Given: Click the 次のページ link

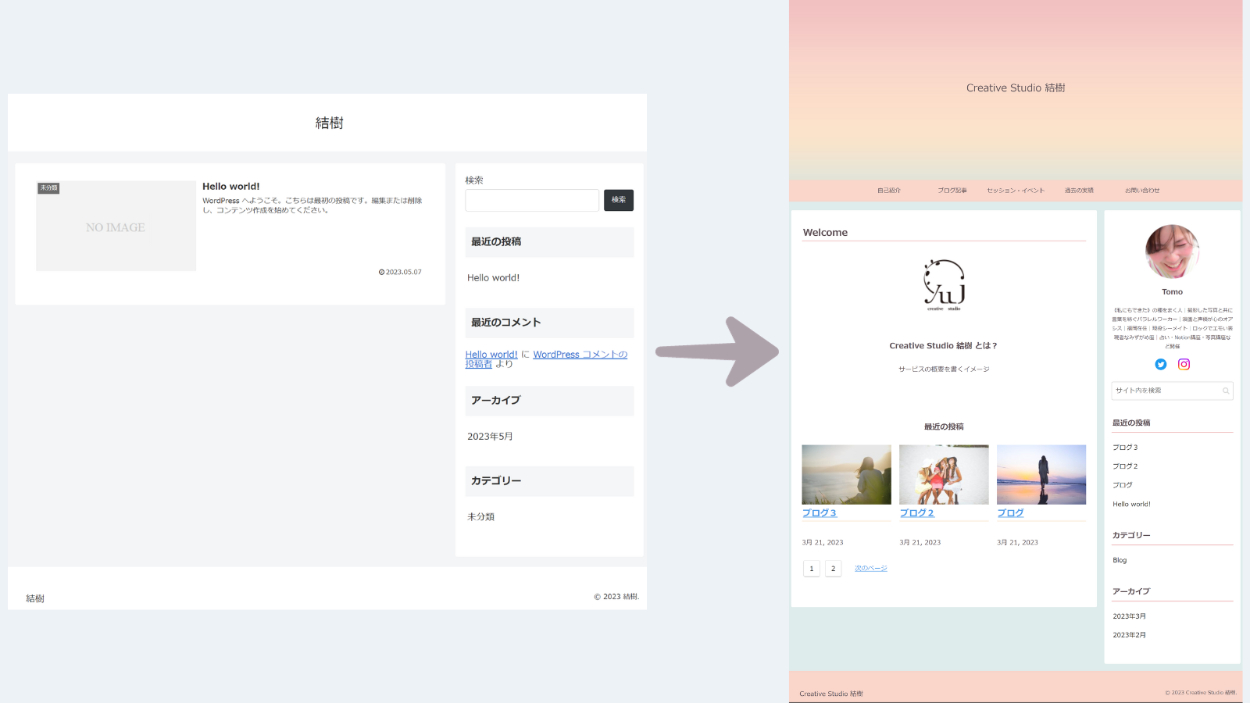Looking at the screenshot, I should coord(871,568).
